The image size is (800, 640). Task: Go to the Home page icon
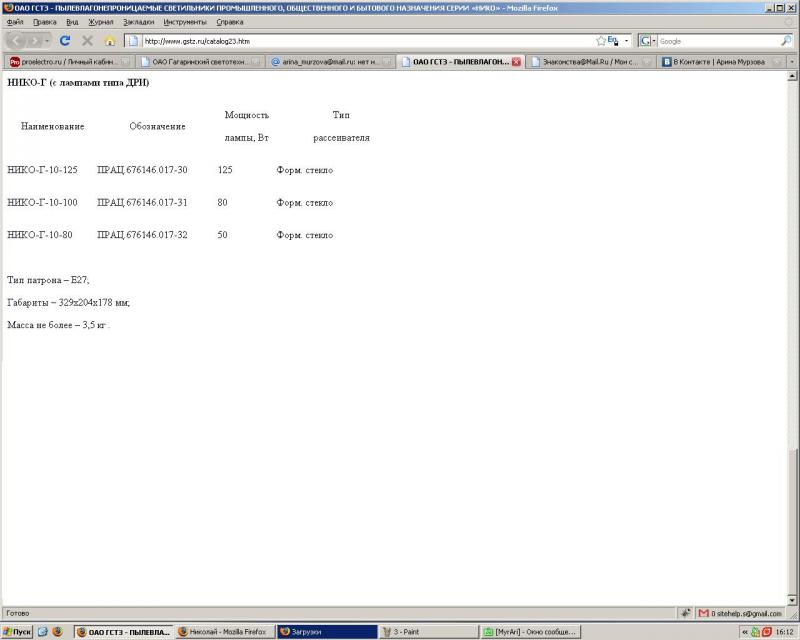(110, 41)
